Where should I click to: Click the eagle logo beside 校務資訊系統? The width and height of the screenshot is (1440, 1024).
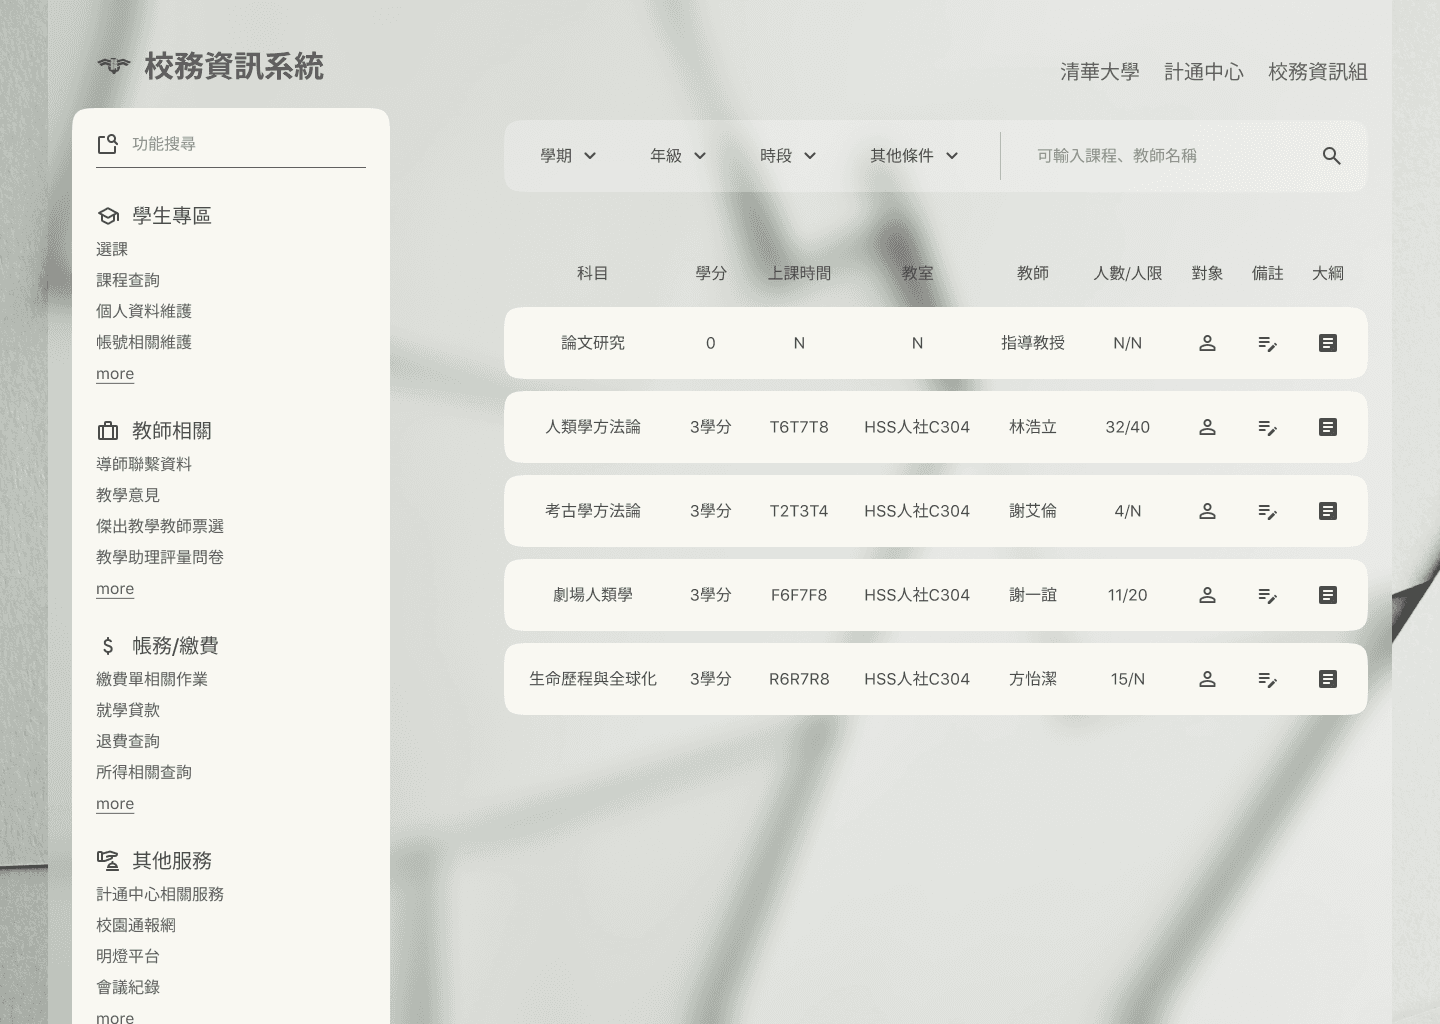114,67
